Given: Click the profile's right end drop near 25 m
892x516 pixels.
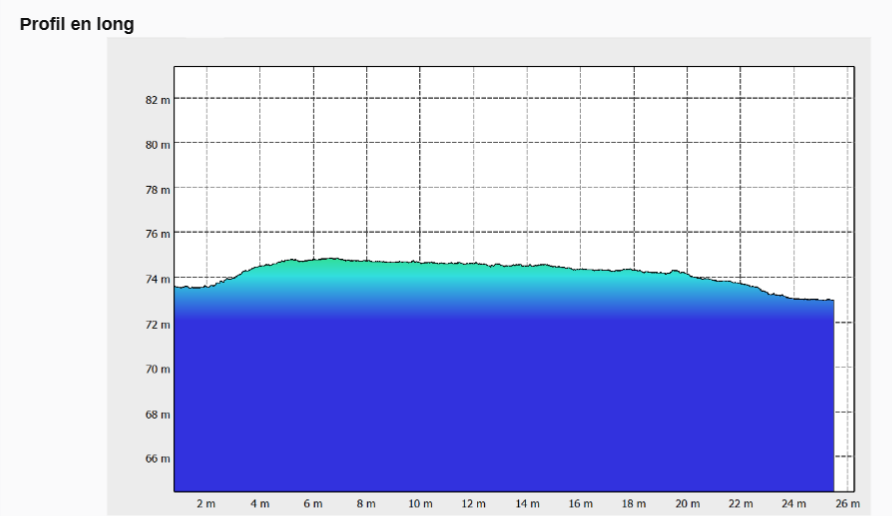Looking at the screenshot, I should pos(833,395).
